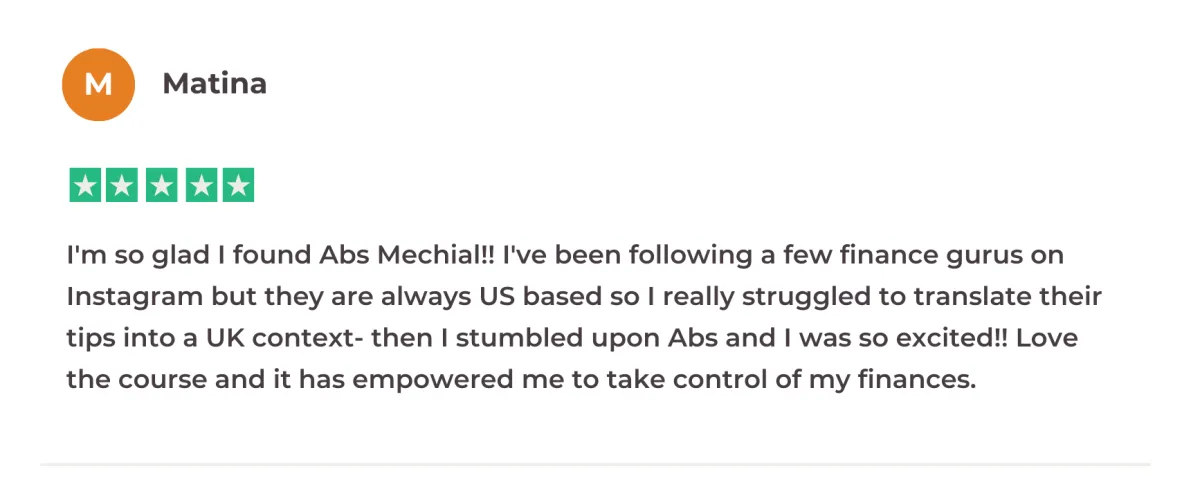The image size is (1200, 480).
Task: Click the fifth and last rating star
Action: [x=237, y=185]
